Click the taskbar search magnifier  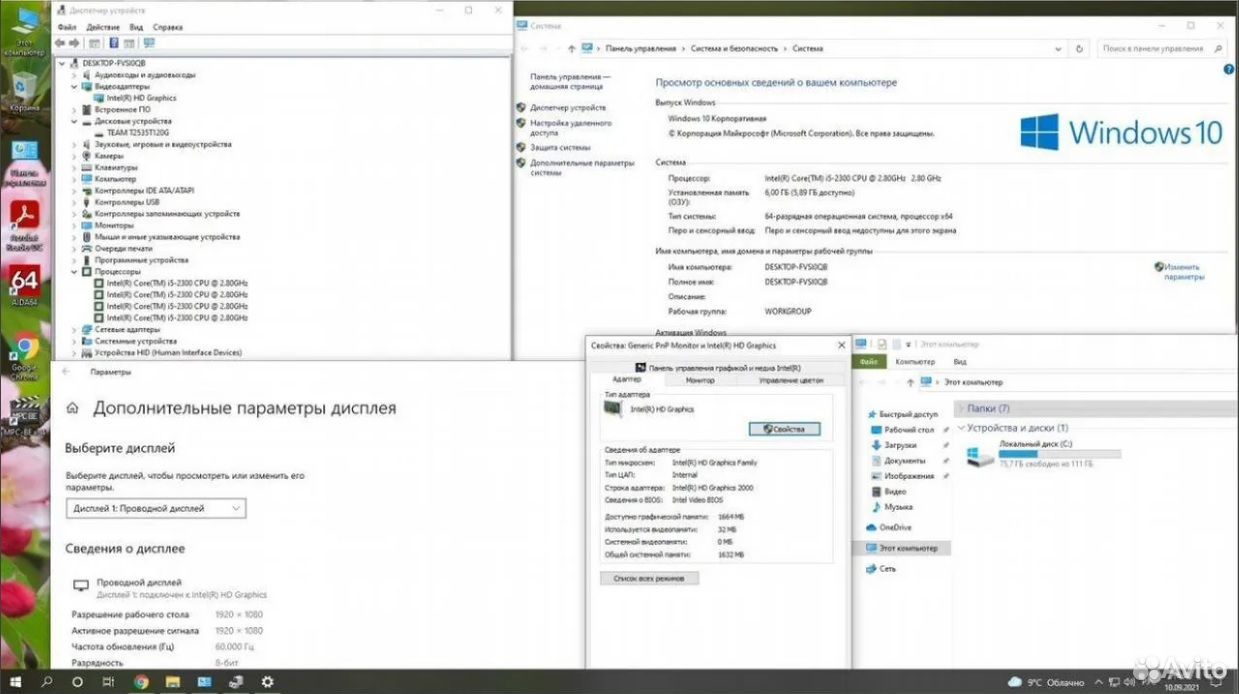[x=47, y=682]
